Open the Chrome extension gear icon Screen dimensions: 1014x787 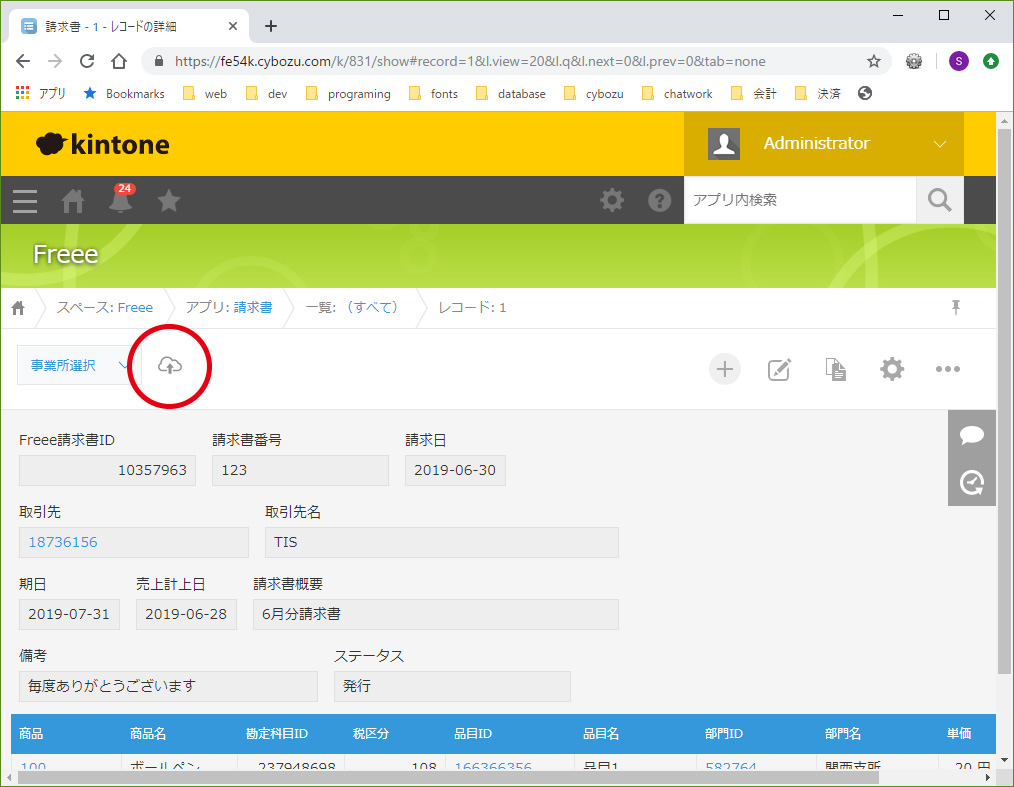pos(914,61)
